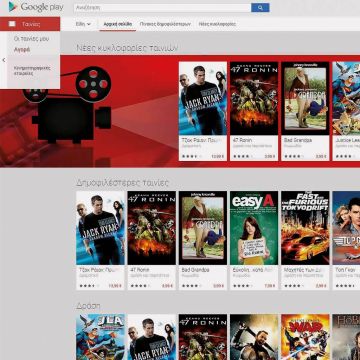
Task: Click star rating under Top Gun card
Action: (x=344, y=286)
